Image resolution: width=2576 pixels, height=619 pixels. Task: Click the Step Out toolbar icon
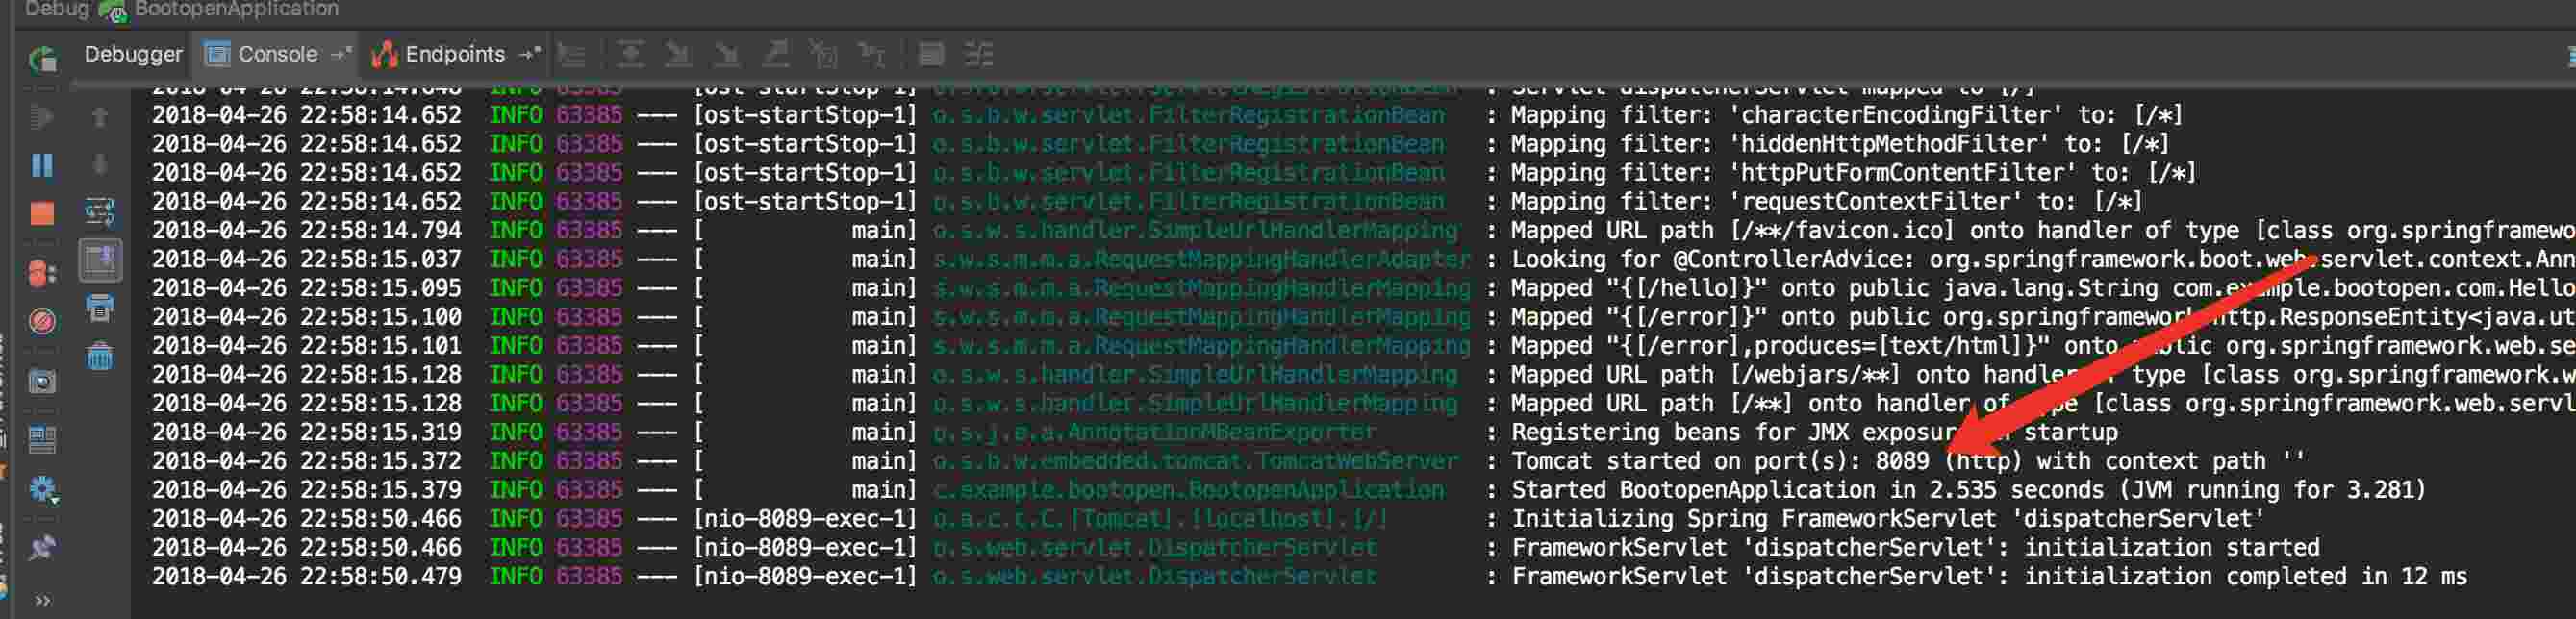(x=775, y=54)
